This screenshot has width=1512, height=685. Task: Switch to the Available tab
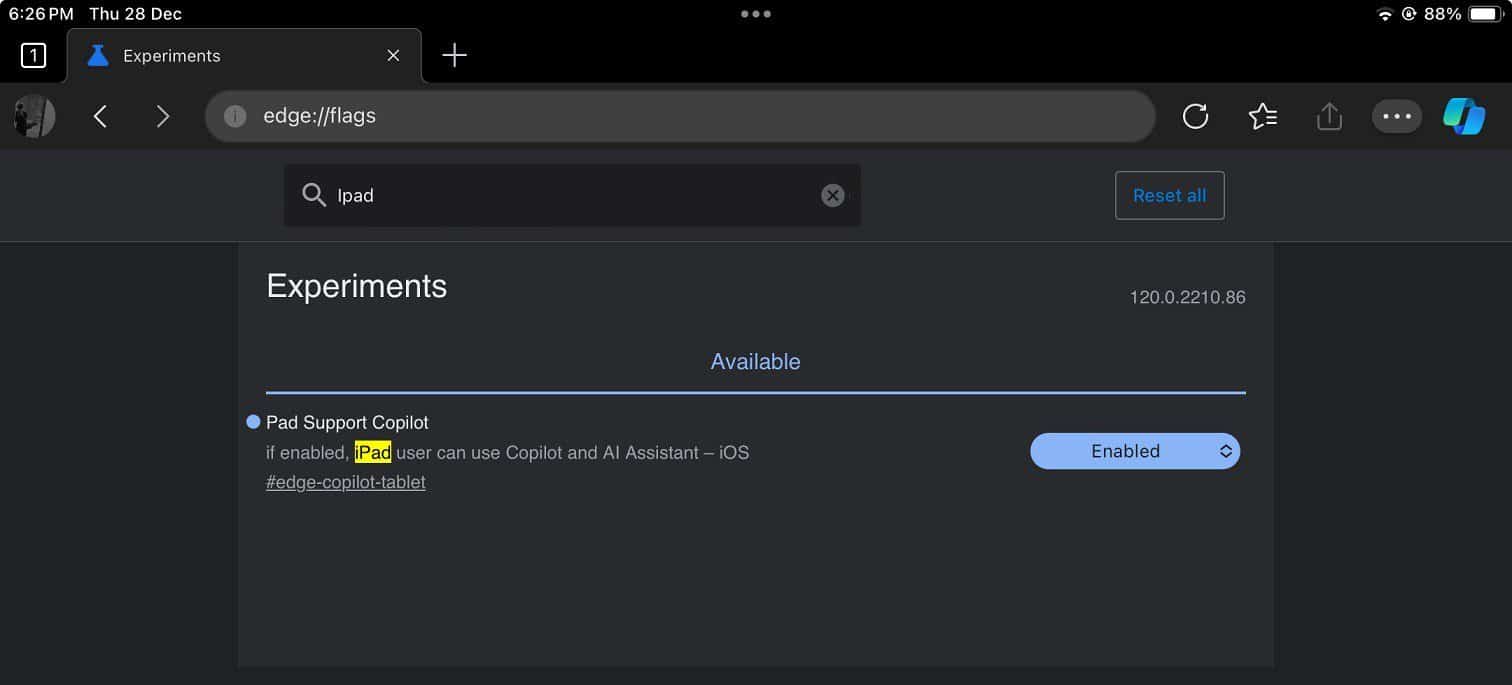tap(755, 362)
